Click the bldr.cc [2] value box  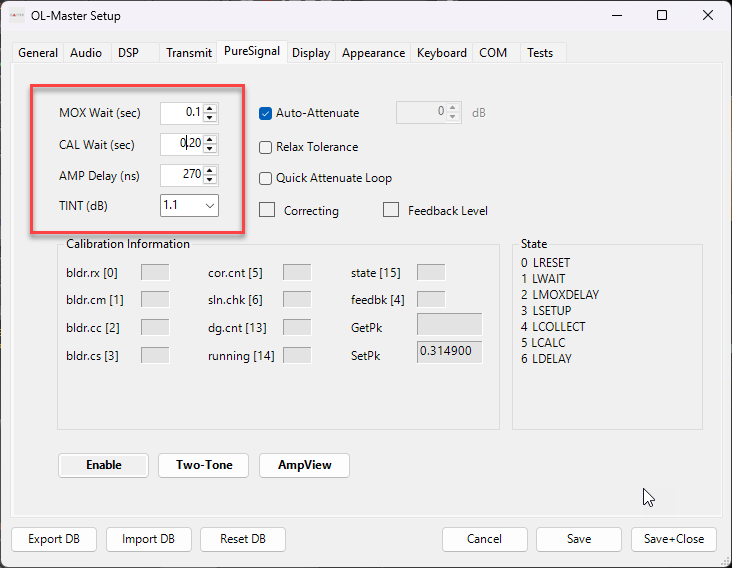[155, 327]
